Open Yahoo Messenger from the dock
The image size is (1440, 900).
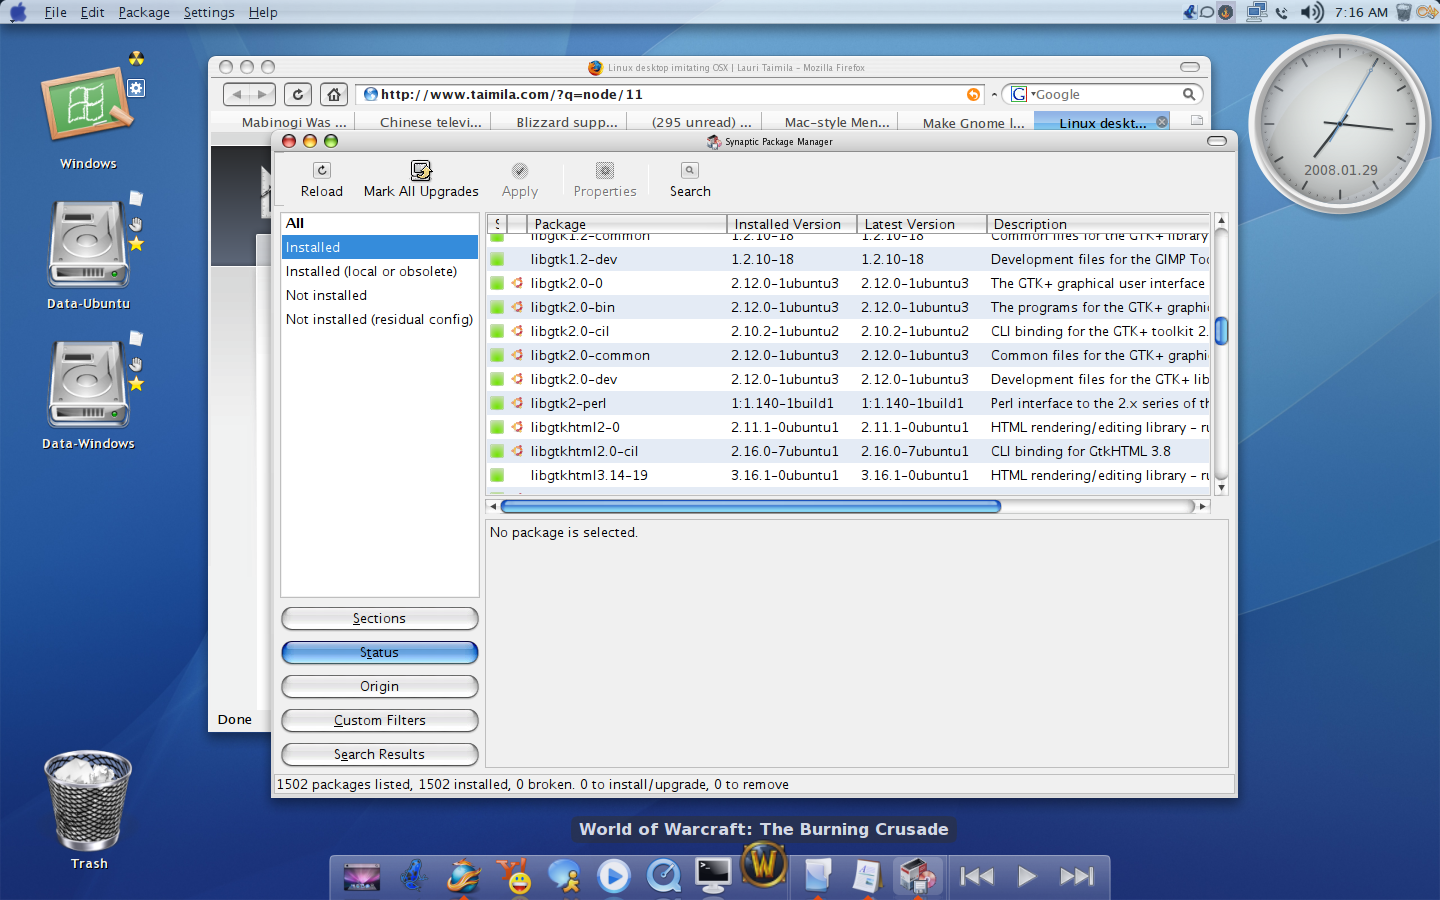pyautogui.click(x=514, y=877)
